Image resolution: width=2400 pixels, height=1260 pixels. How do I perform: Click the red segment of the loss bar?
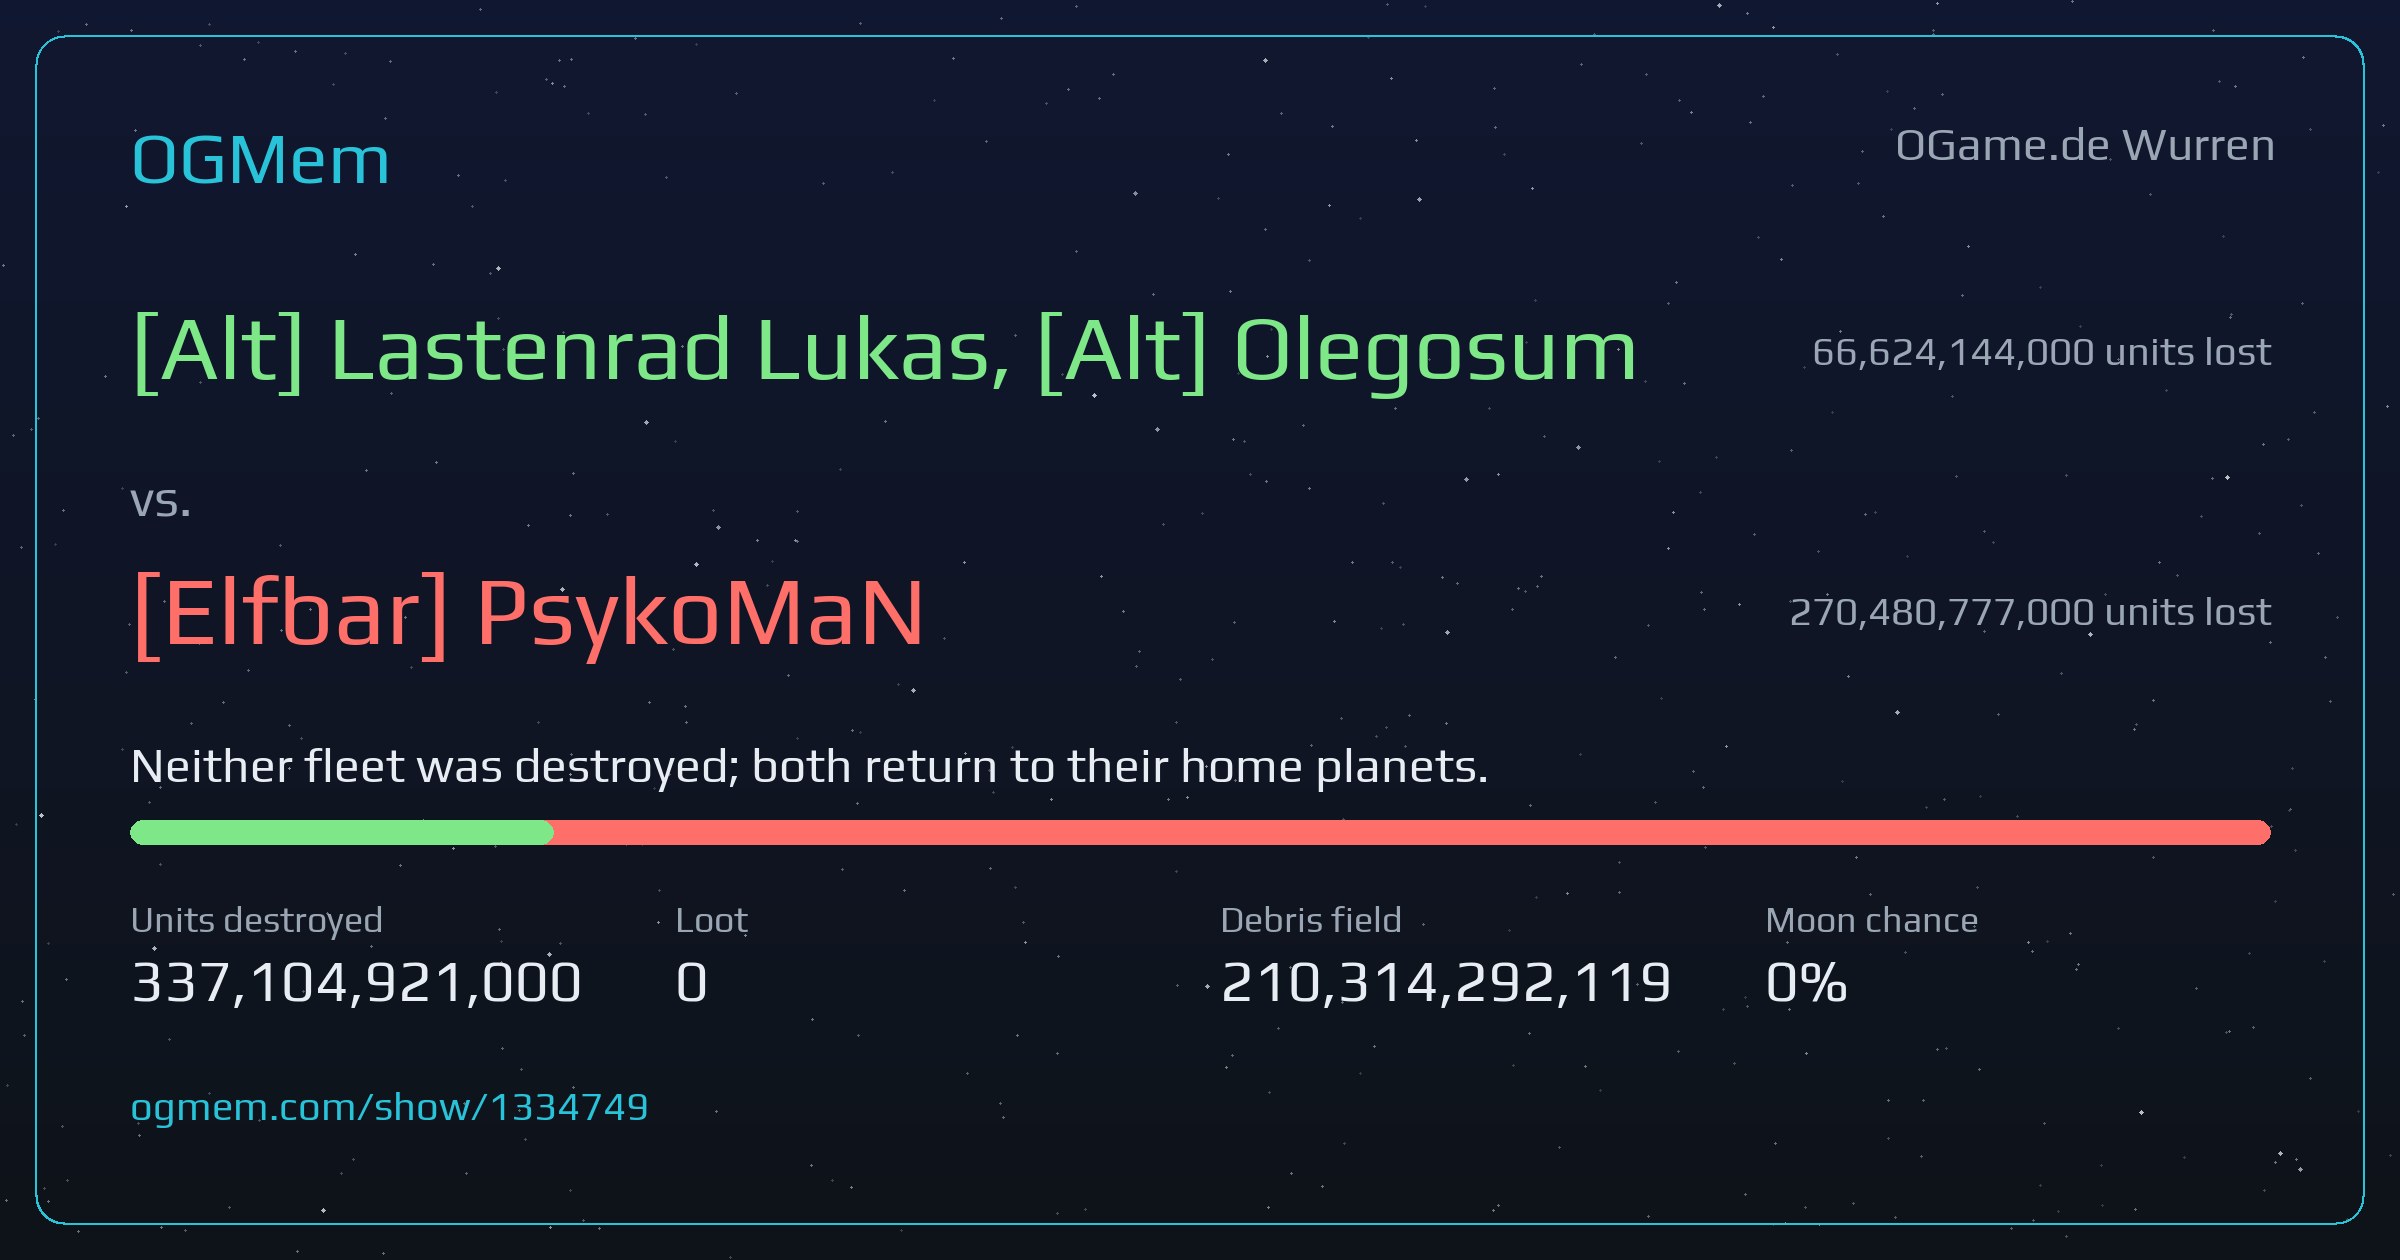point(1411,832)
